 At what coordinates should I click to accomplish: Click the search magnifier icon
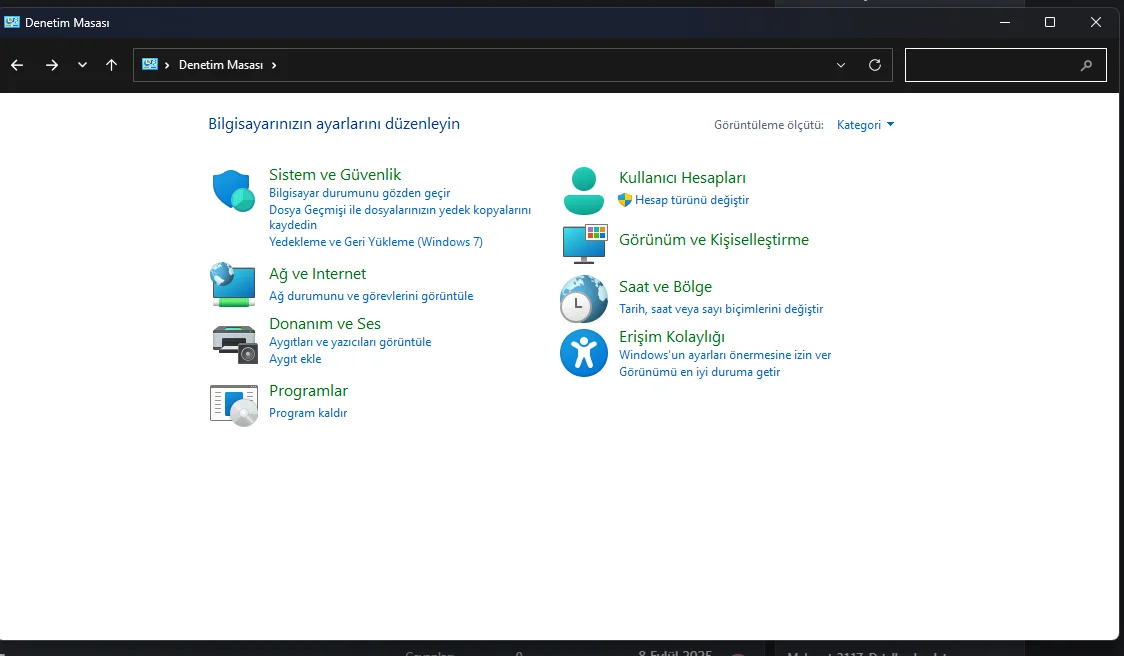pos(1086,65)
